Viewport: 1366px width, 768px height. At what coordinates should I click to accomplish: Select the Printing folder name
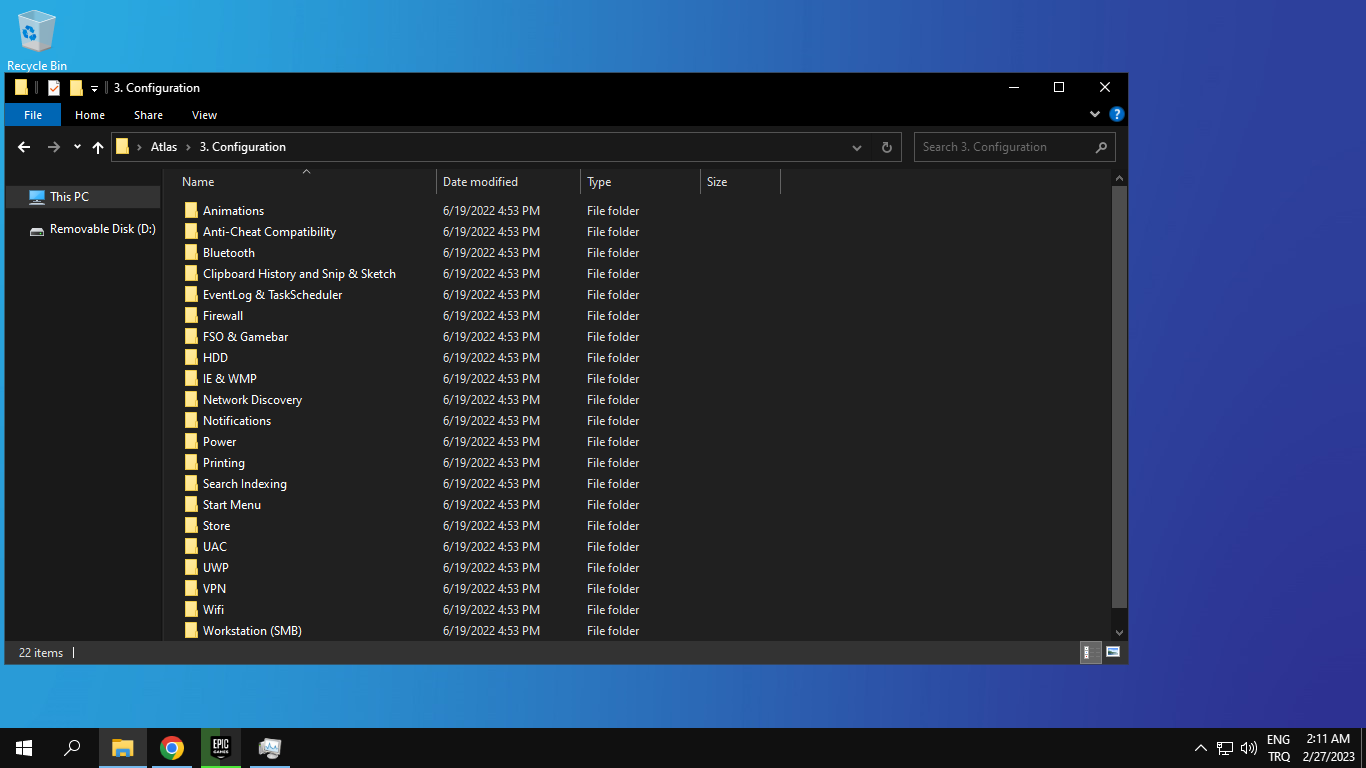click(224, 463)
